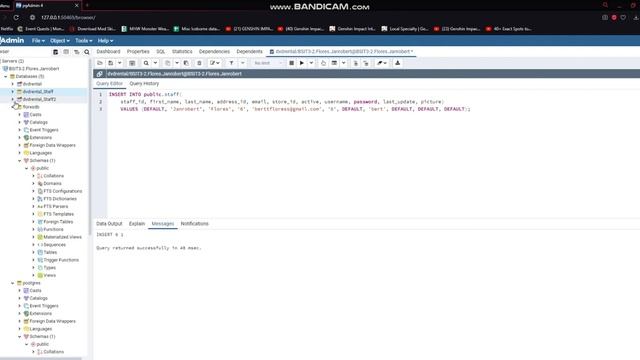640x360 pixels.
Task: Select the Sequences tree item
Action: pos(54,245)
